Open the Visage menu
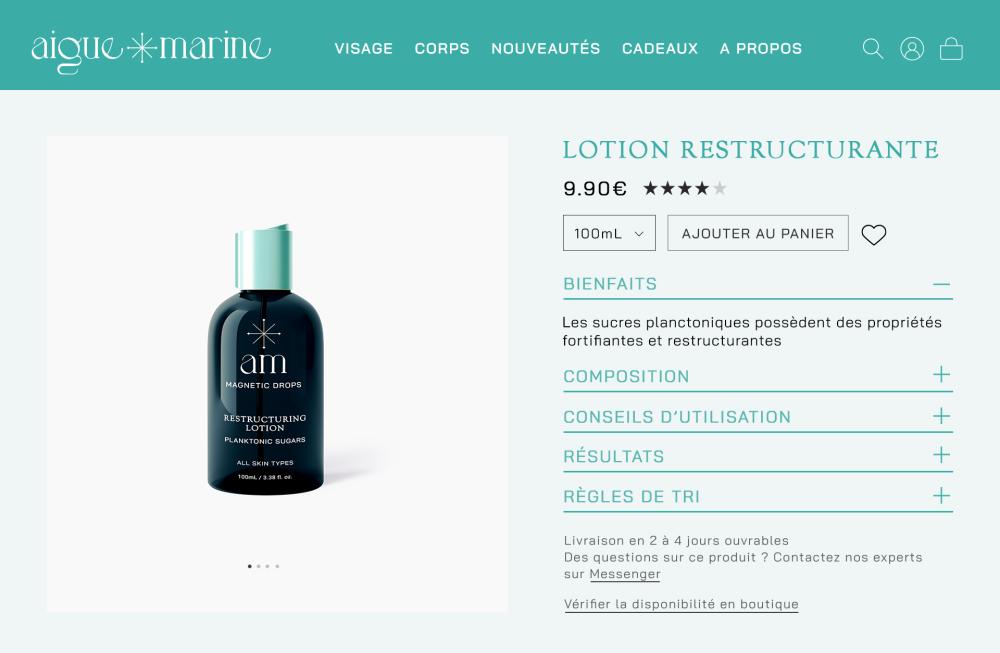 click(364, 48)
